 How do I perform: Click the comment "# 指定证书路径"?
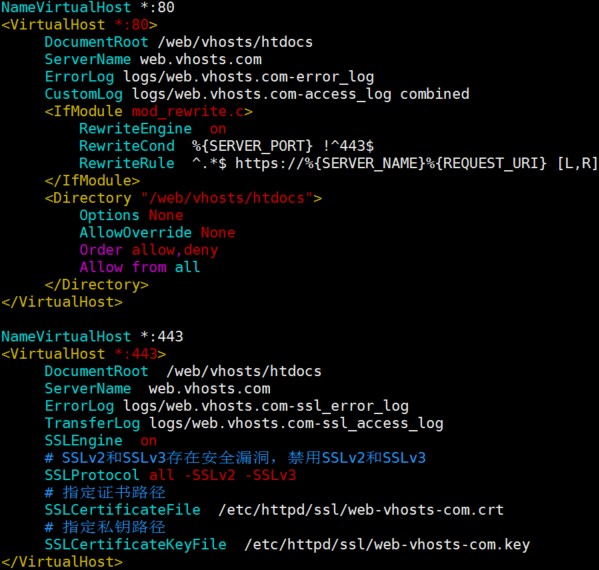(105, 492)
